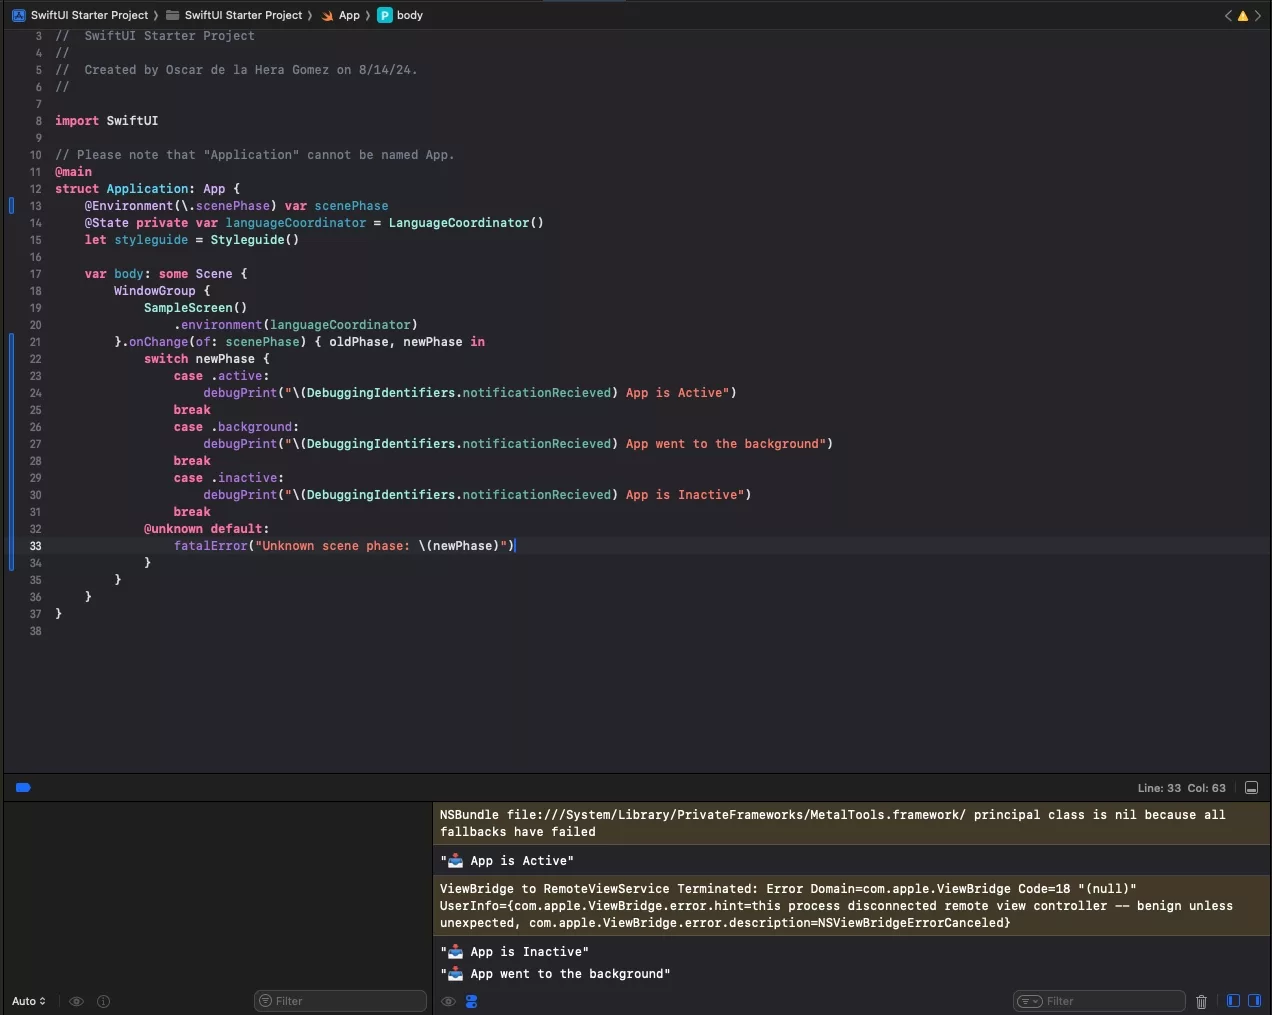
Task: Click line number 21 in the gutter
Action: tap(35, 342)
